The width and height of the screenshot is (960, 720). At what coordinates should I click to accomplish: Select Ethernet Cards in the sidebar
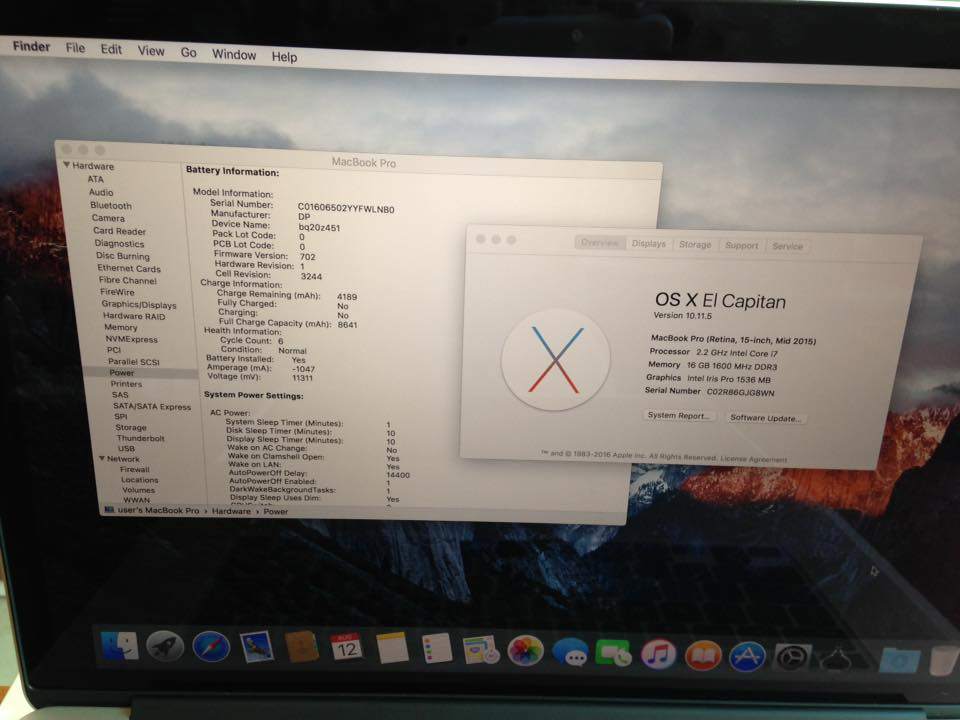129,268
